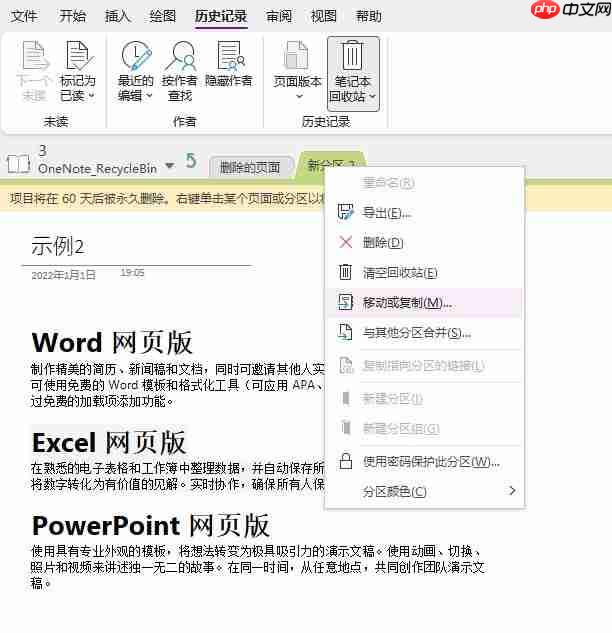Switch to the 视图 ribbon tab
The image size is (612, 633).
[x=324, y=16]
